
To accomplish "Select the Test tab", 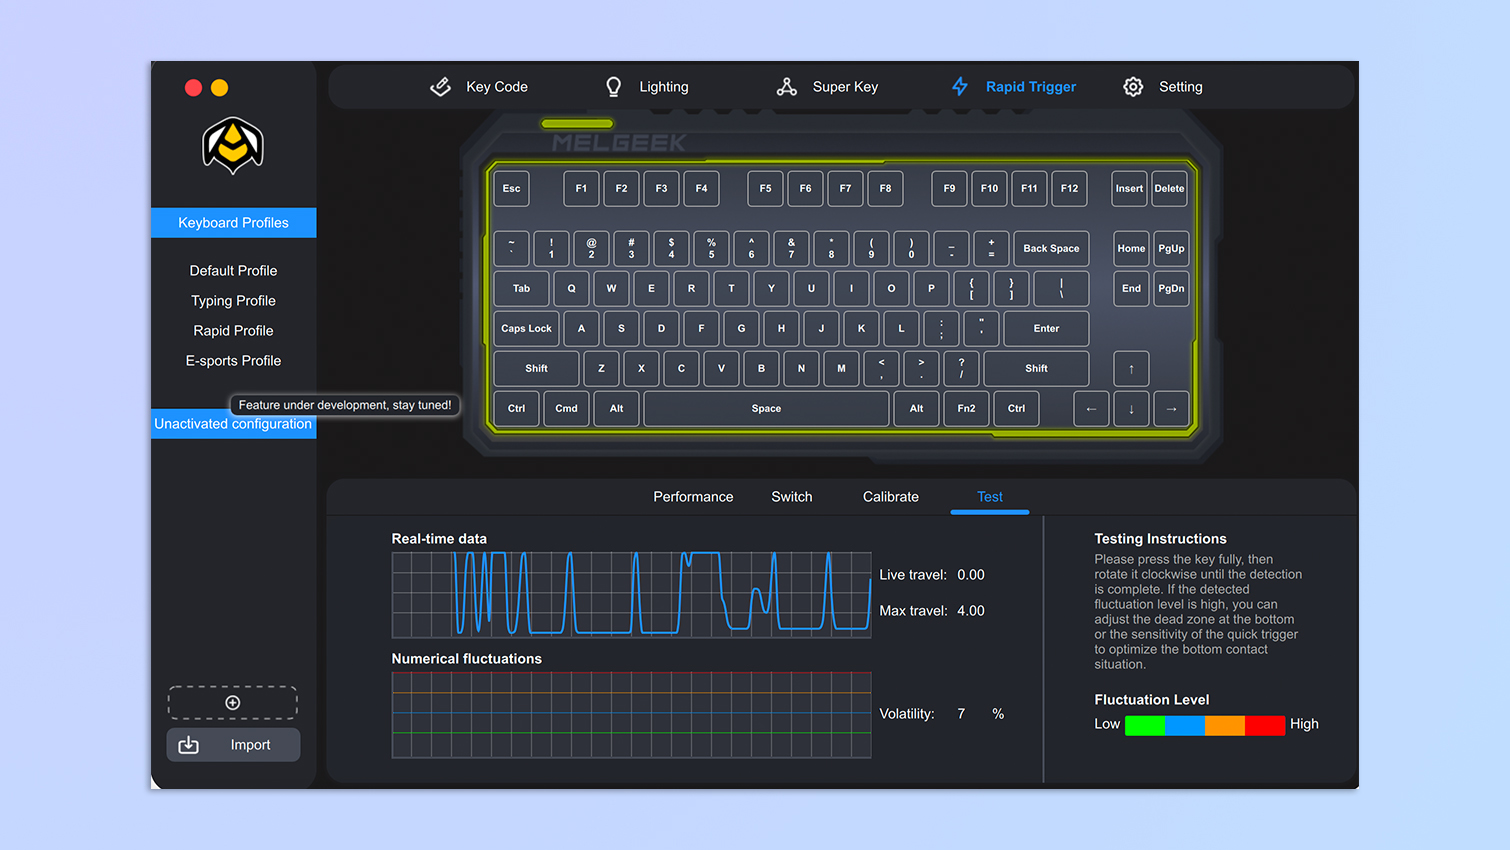I will pos(989,497).
